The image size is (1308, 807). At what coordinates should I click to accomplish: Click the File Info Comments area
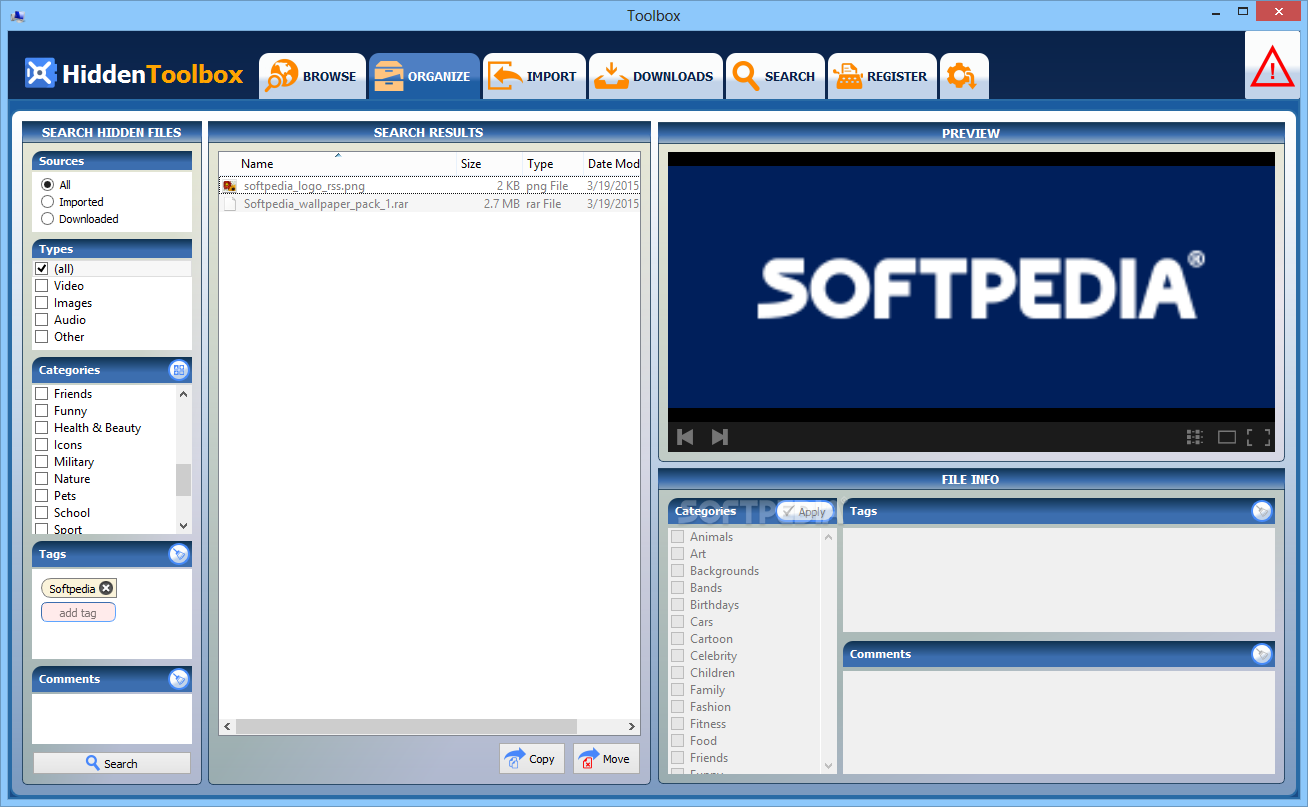tap(1059, 721)
